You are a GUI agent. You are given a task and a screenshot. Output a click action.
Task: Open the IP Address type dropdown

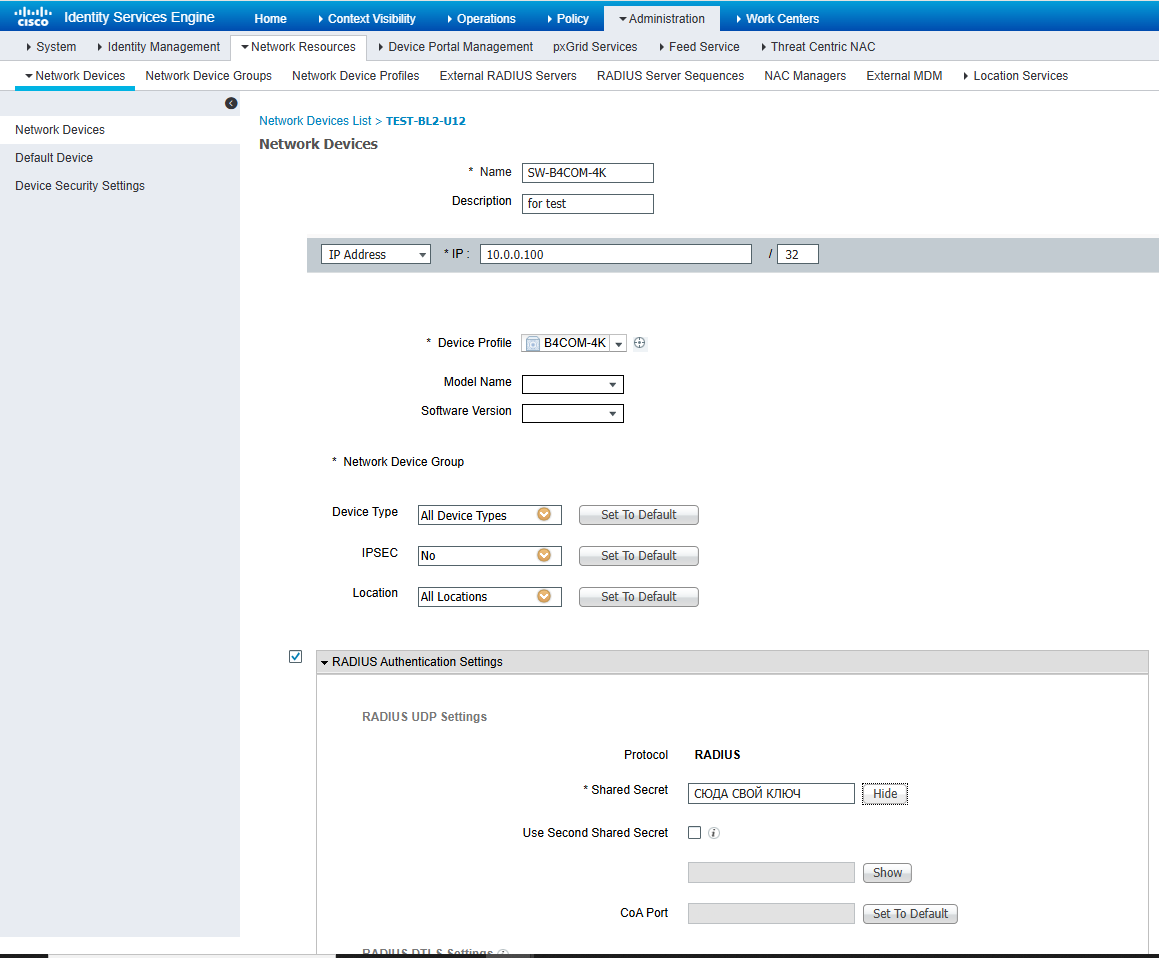tap(376, 255)
